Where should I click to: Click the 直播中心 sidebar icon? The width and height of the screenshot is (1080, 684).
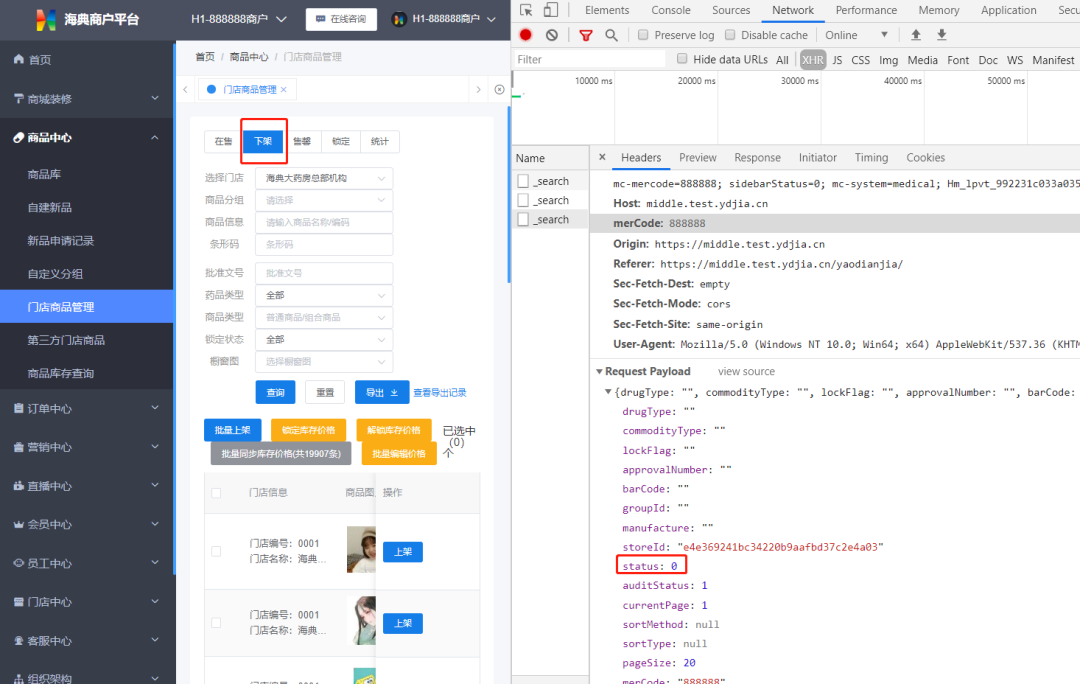pyautogui.click(x=19, y=486)
